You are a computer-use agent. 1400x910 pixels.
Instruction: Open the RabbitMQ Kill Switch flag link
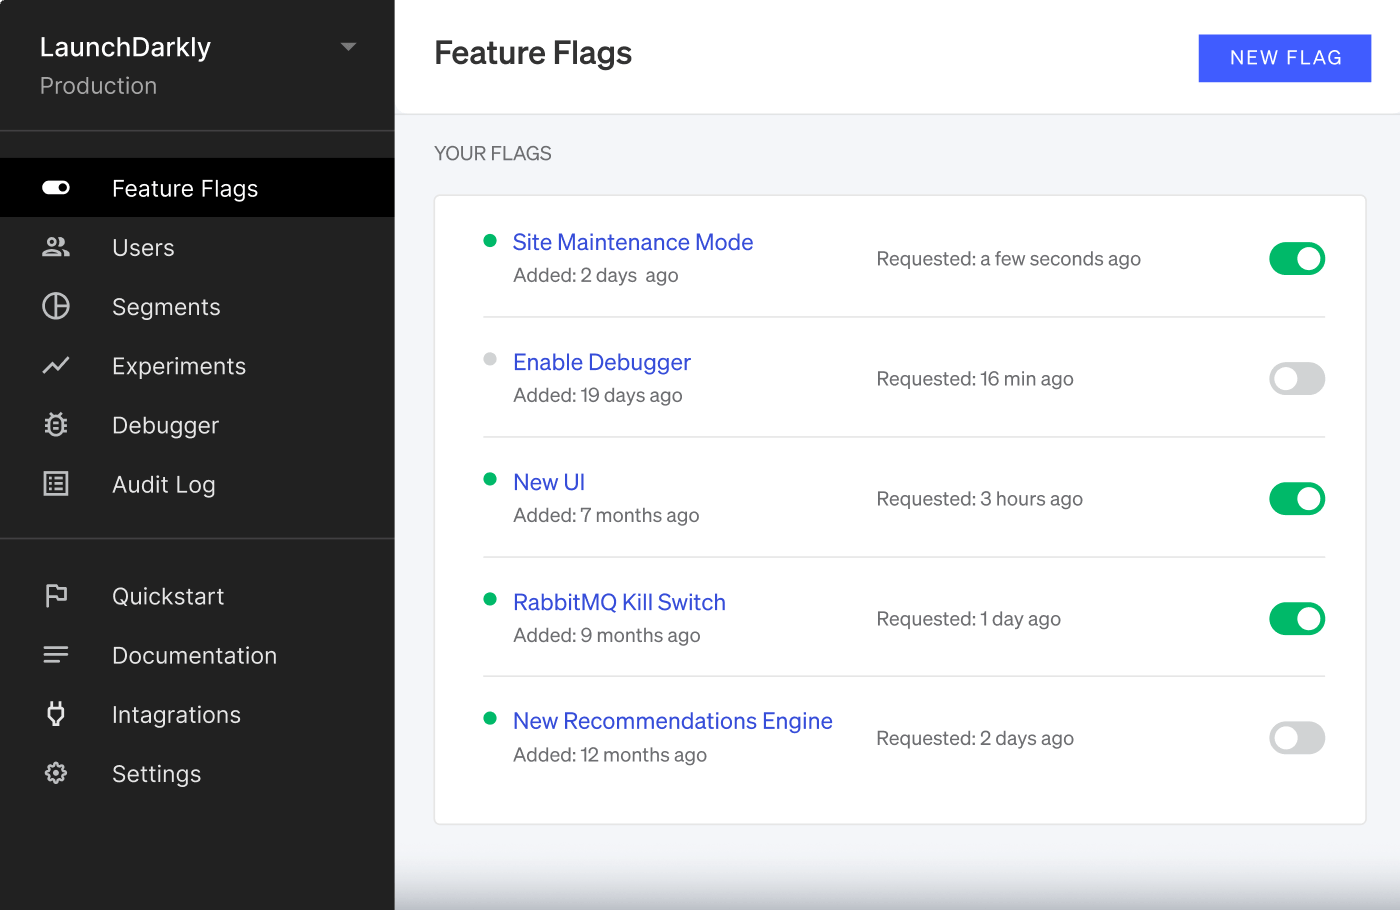(619, 602)
